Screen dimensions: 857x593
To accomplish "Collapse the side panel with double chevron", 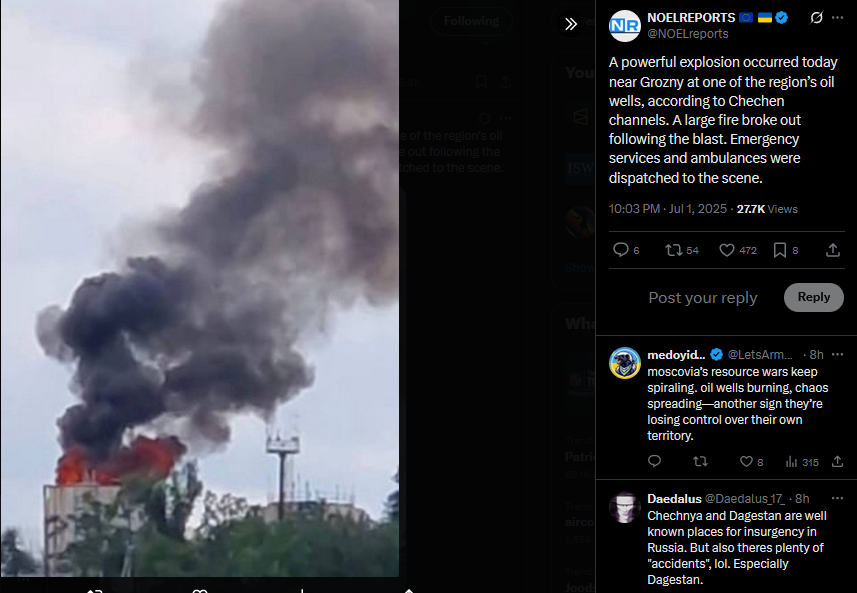I will tap(571, 24).
